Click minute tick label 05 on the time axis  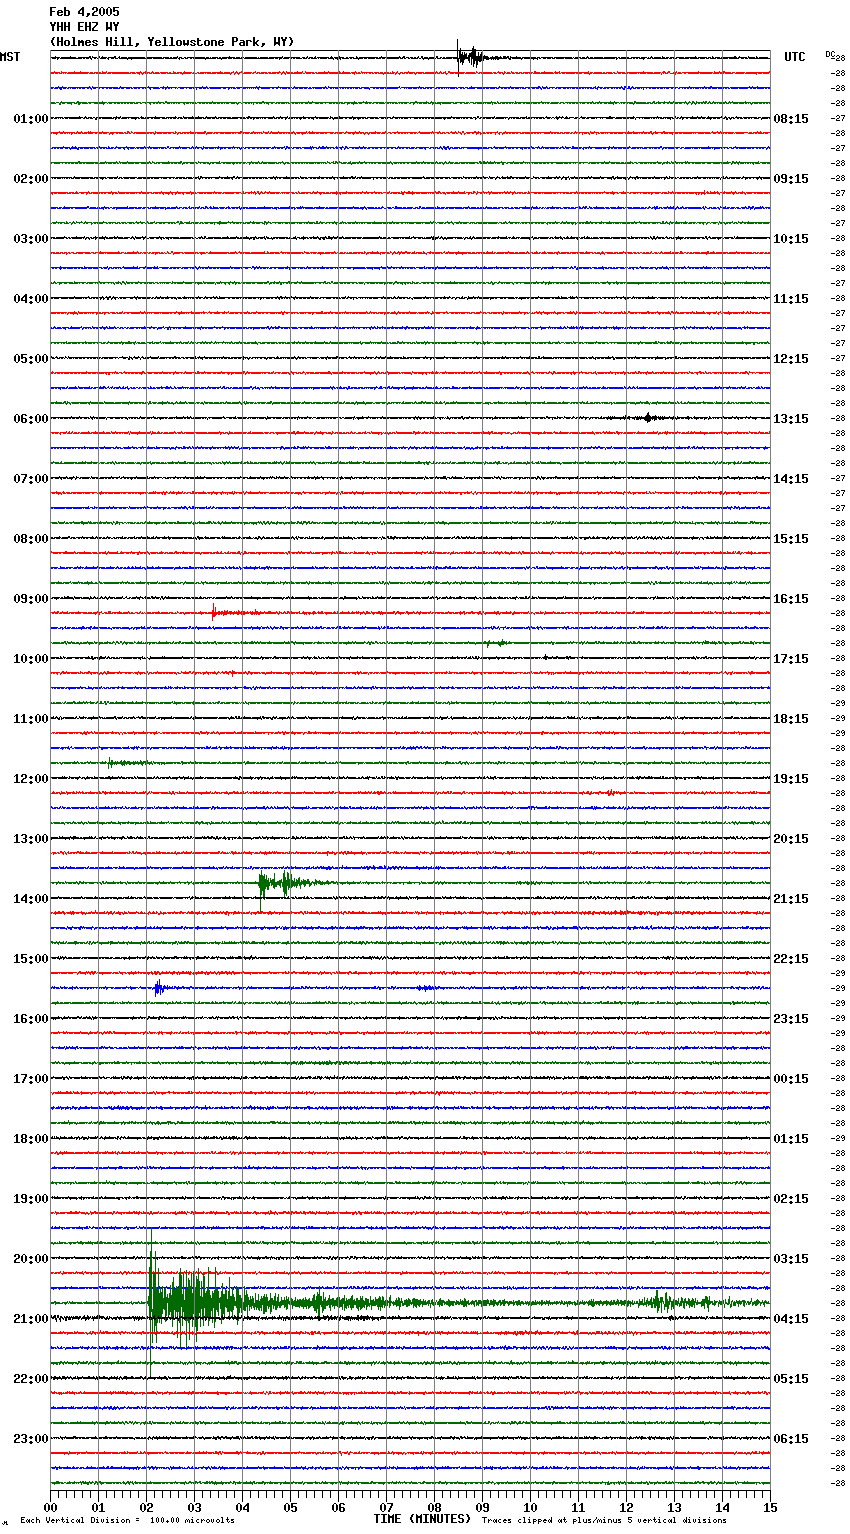(x=291, y=1507)
